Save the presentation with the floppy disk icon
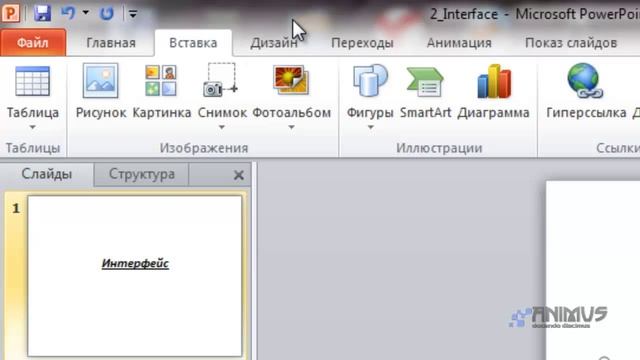This screenshot has width=640, height=360. (x=42, y=13)
